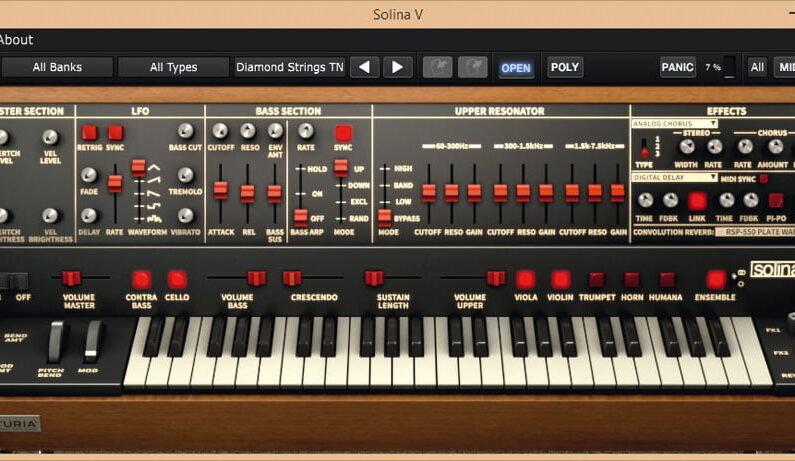Click the first greyed-out MIDI learn icon
The width and height of the screenshot is (795, 461).
pos(438,67)
